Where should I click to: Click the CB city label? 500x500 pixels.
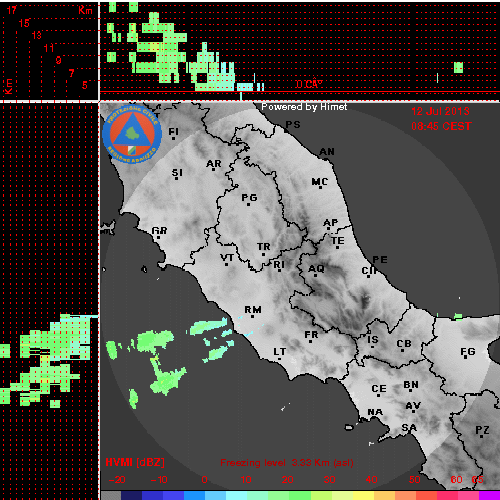(x=404, y=344)
